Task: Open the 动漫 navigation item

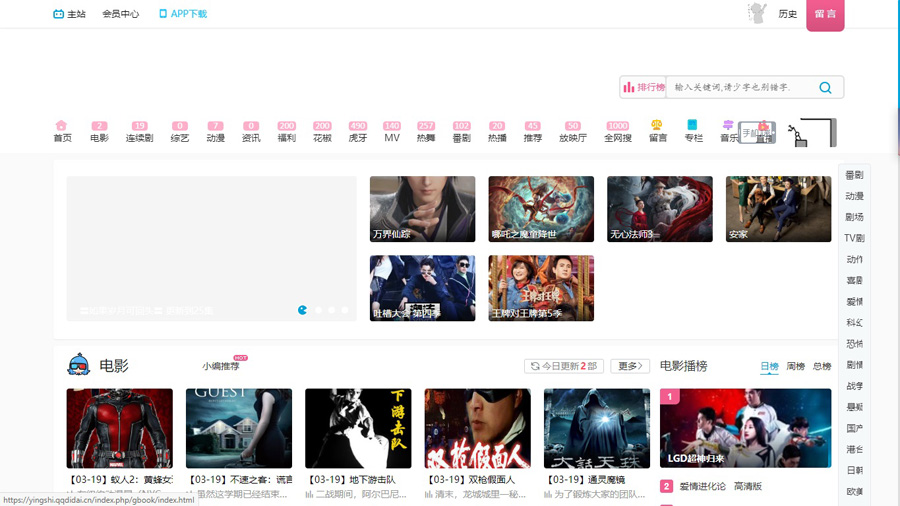Action: tap(215, 132)
